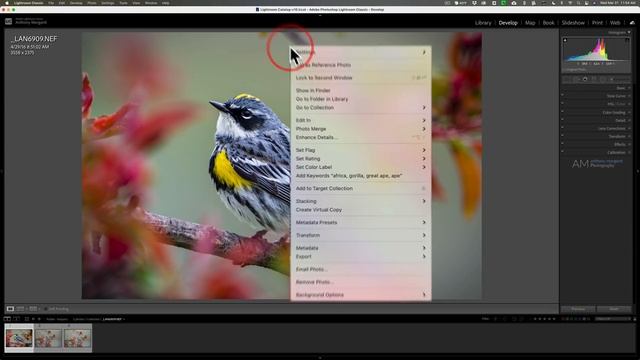Image resolution: width=640 pixels, height=360 pixels.
Task: Collapse the Histogram panel triangle
Action: (x=629, y=32)
